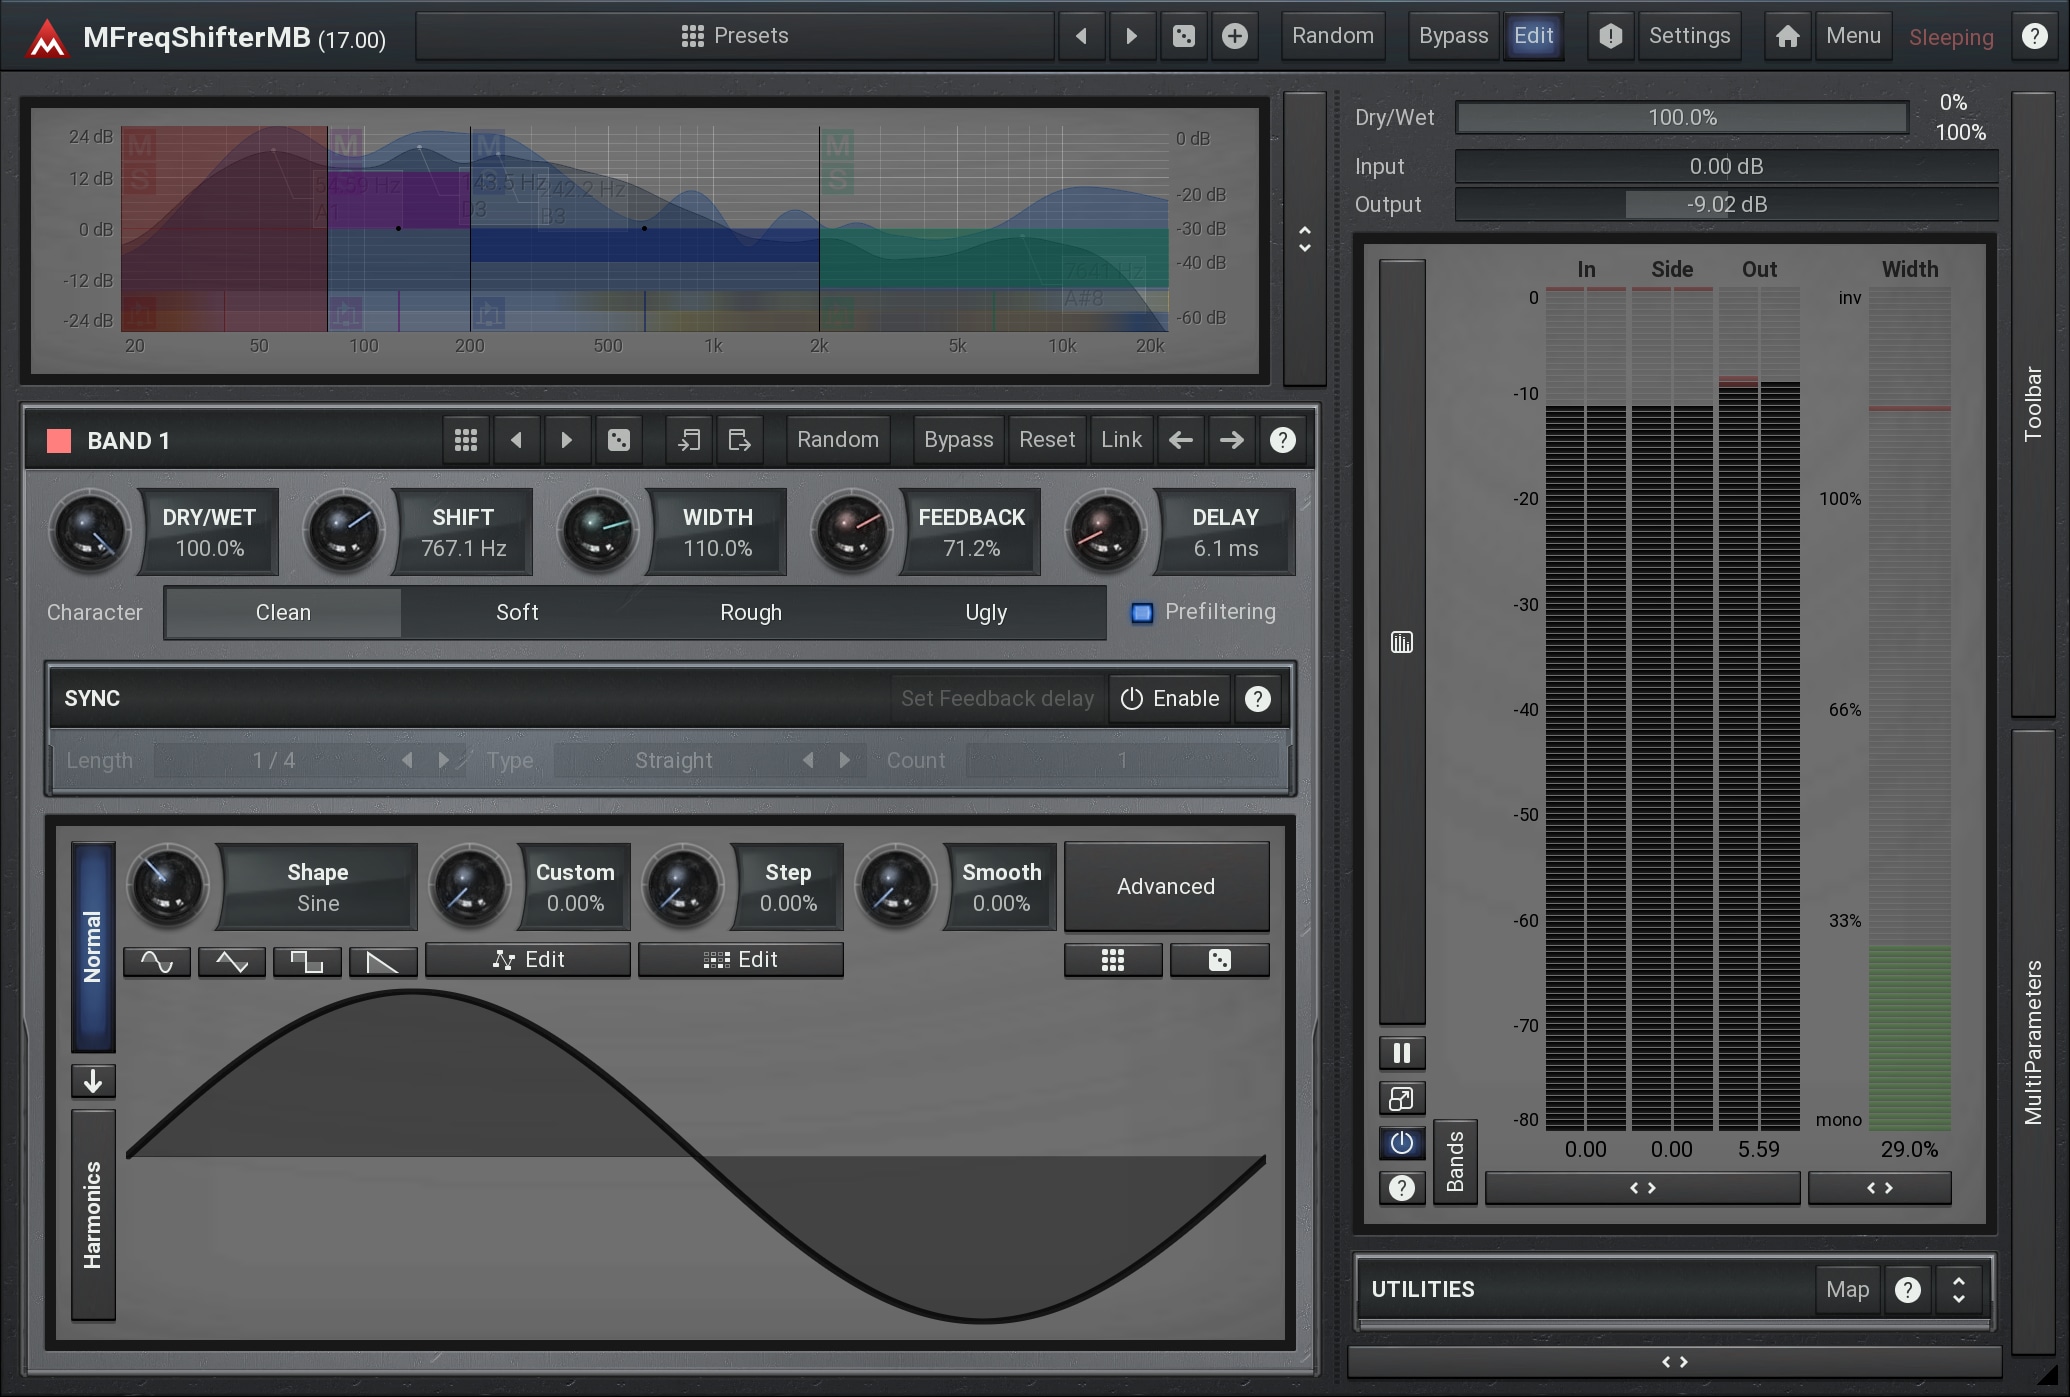Select the square wave shape icon
Viewport: 2070px width, 1397px height.
(x=307, y=961)
